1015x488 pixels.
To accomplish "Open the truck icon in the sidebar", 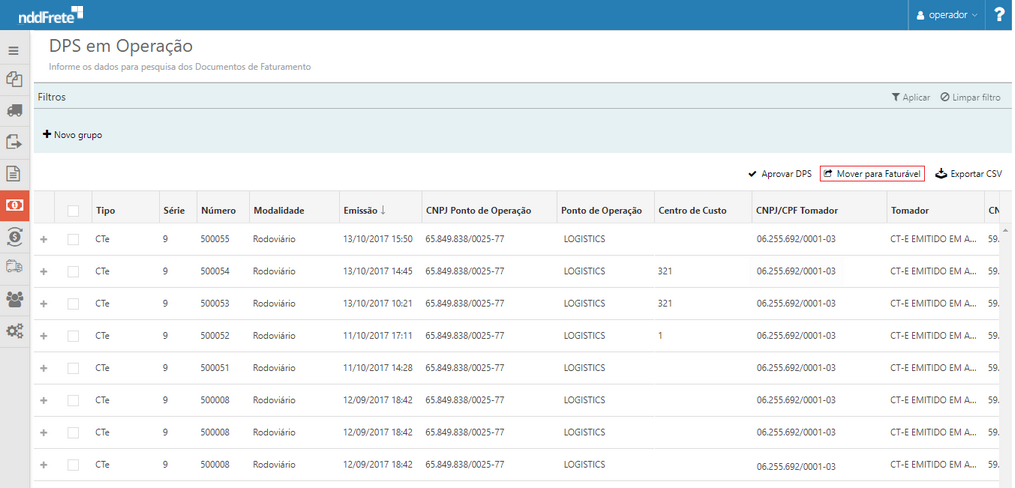I will click(14, 110).
